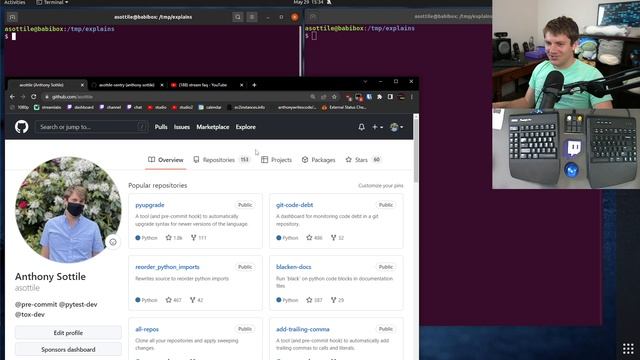
Task: Open the plus create-new dropdown
Action: pos(377,127)
